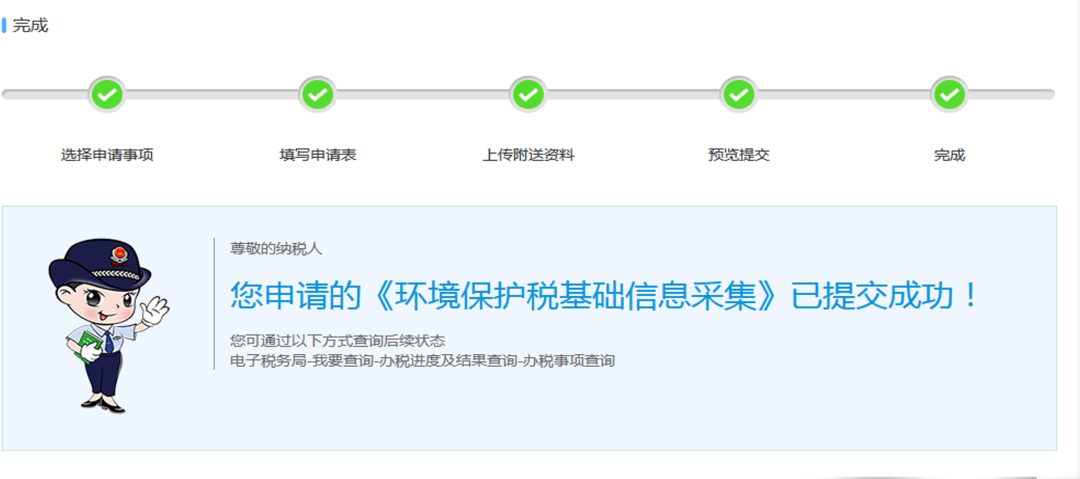
Task: Select the 上传附送资料 step label
Action: point(528,155)
